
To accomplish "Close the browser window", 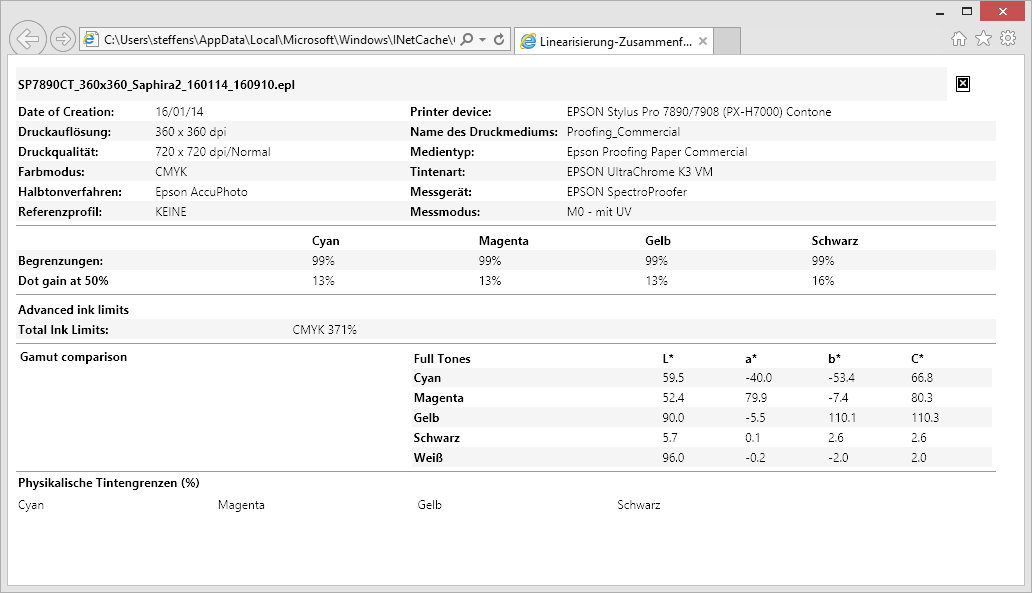I will coord(1002,11).
